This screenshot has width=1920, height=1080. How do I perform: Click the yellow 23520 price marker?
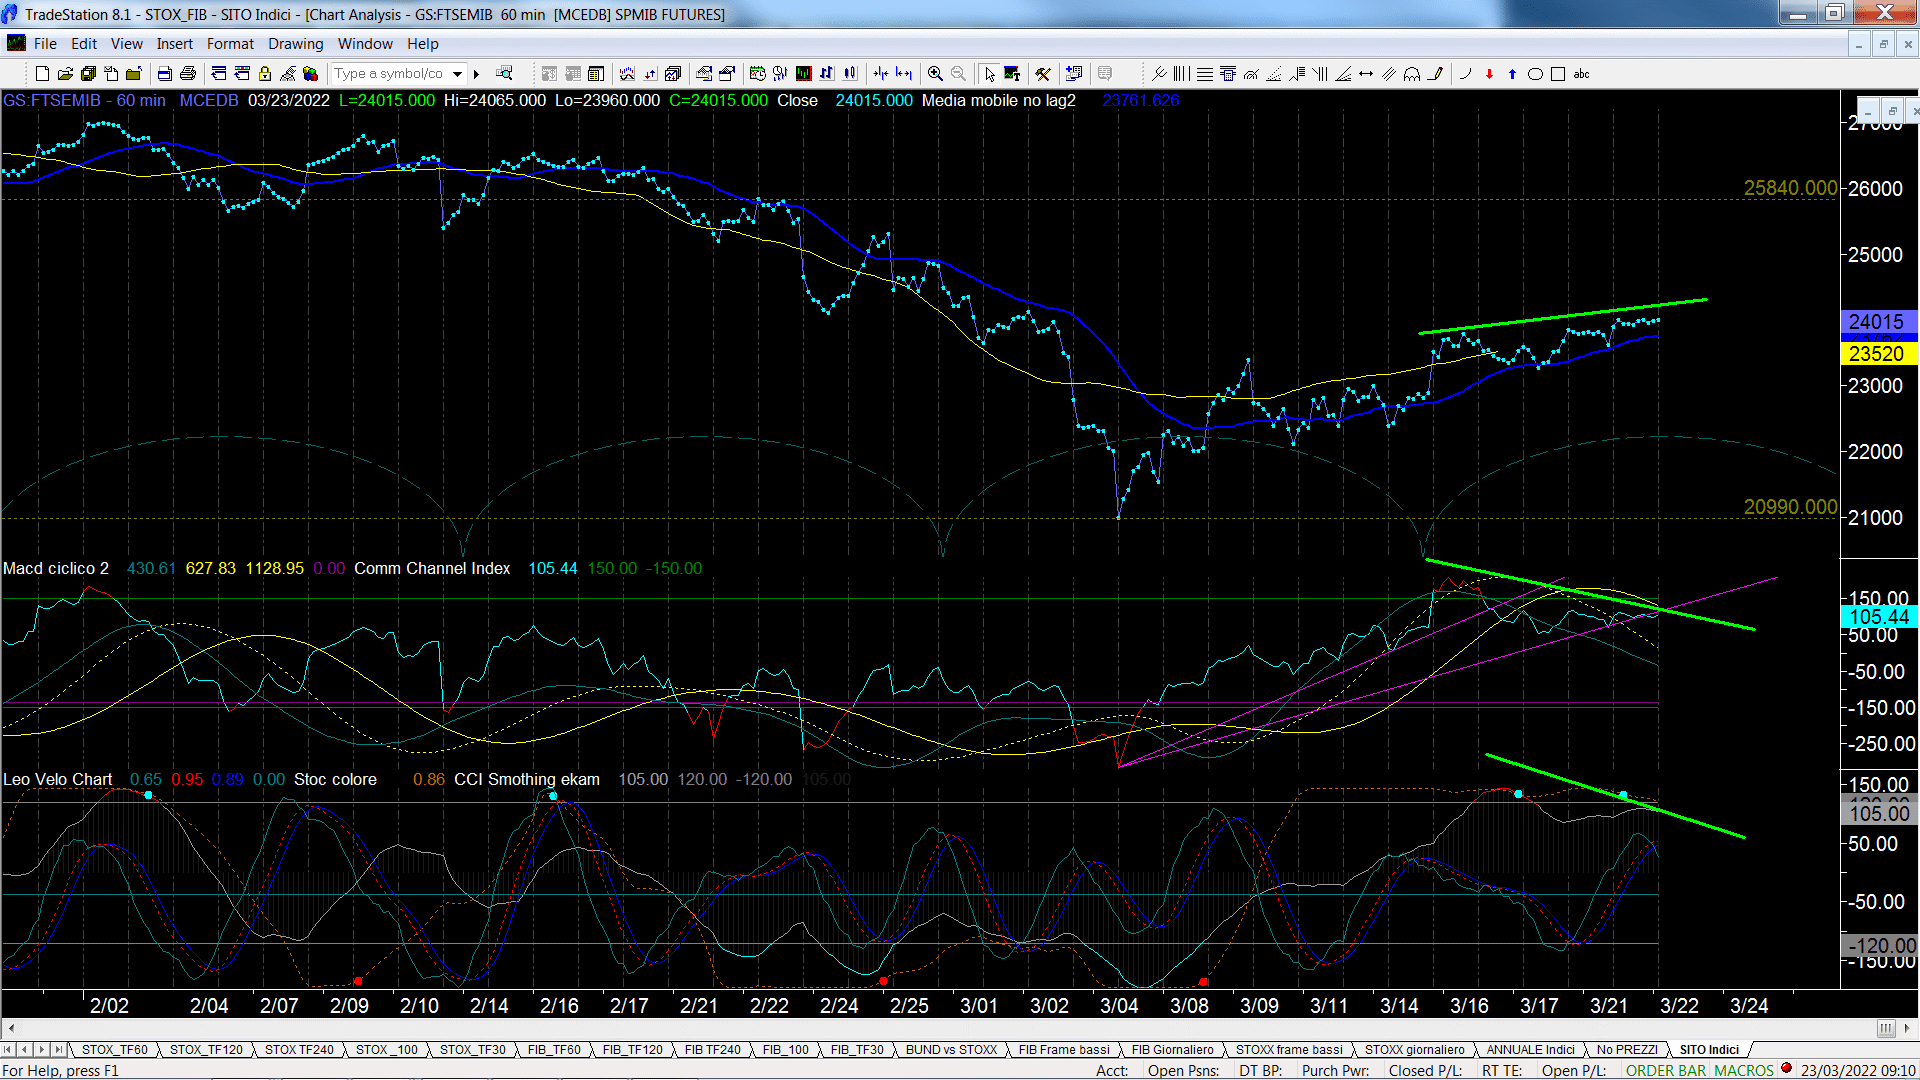coord(1877,354)
